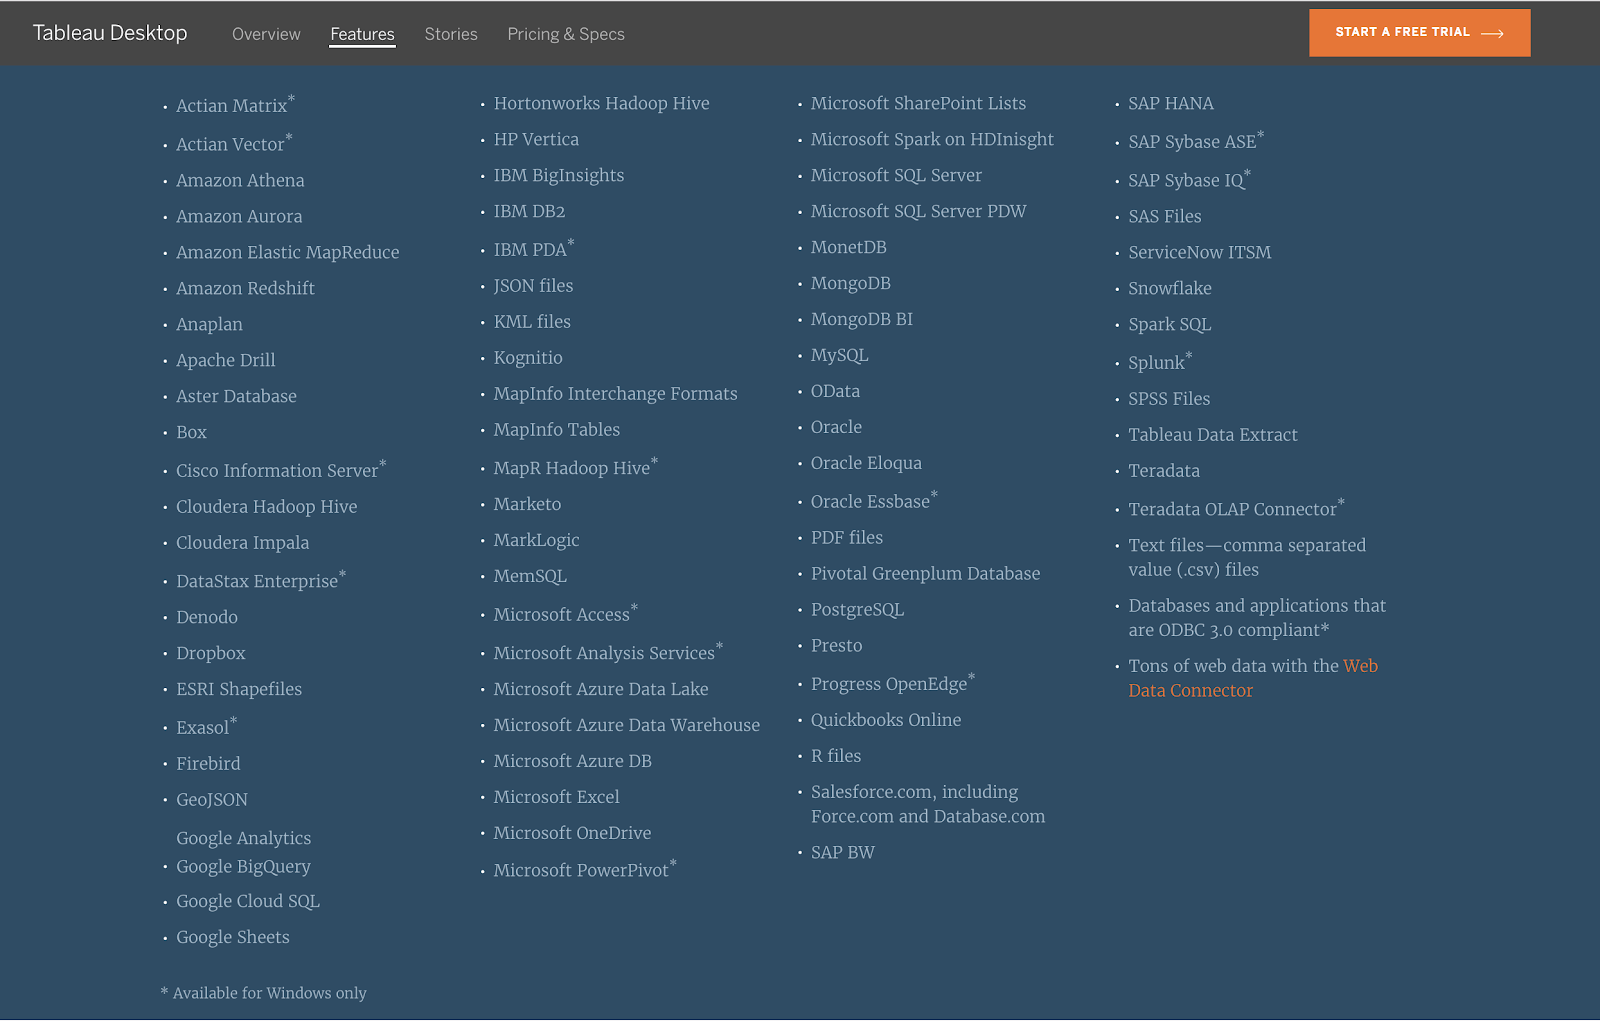1600x1024 pixels.
Task: Select the Features tab
Action: tap(362, 34)
